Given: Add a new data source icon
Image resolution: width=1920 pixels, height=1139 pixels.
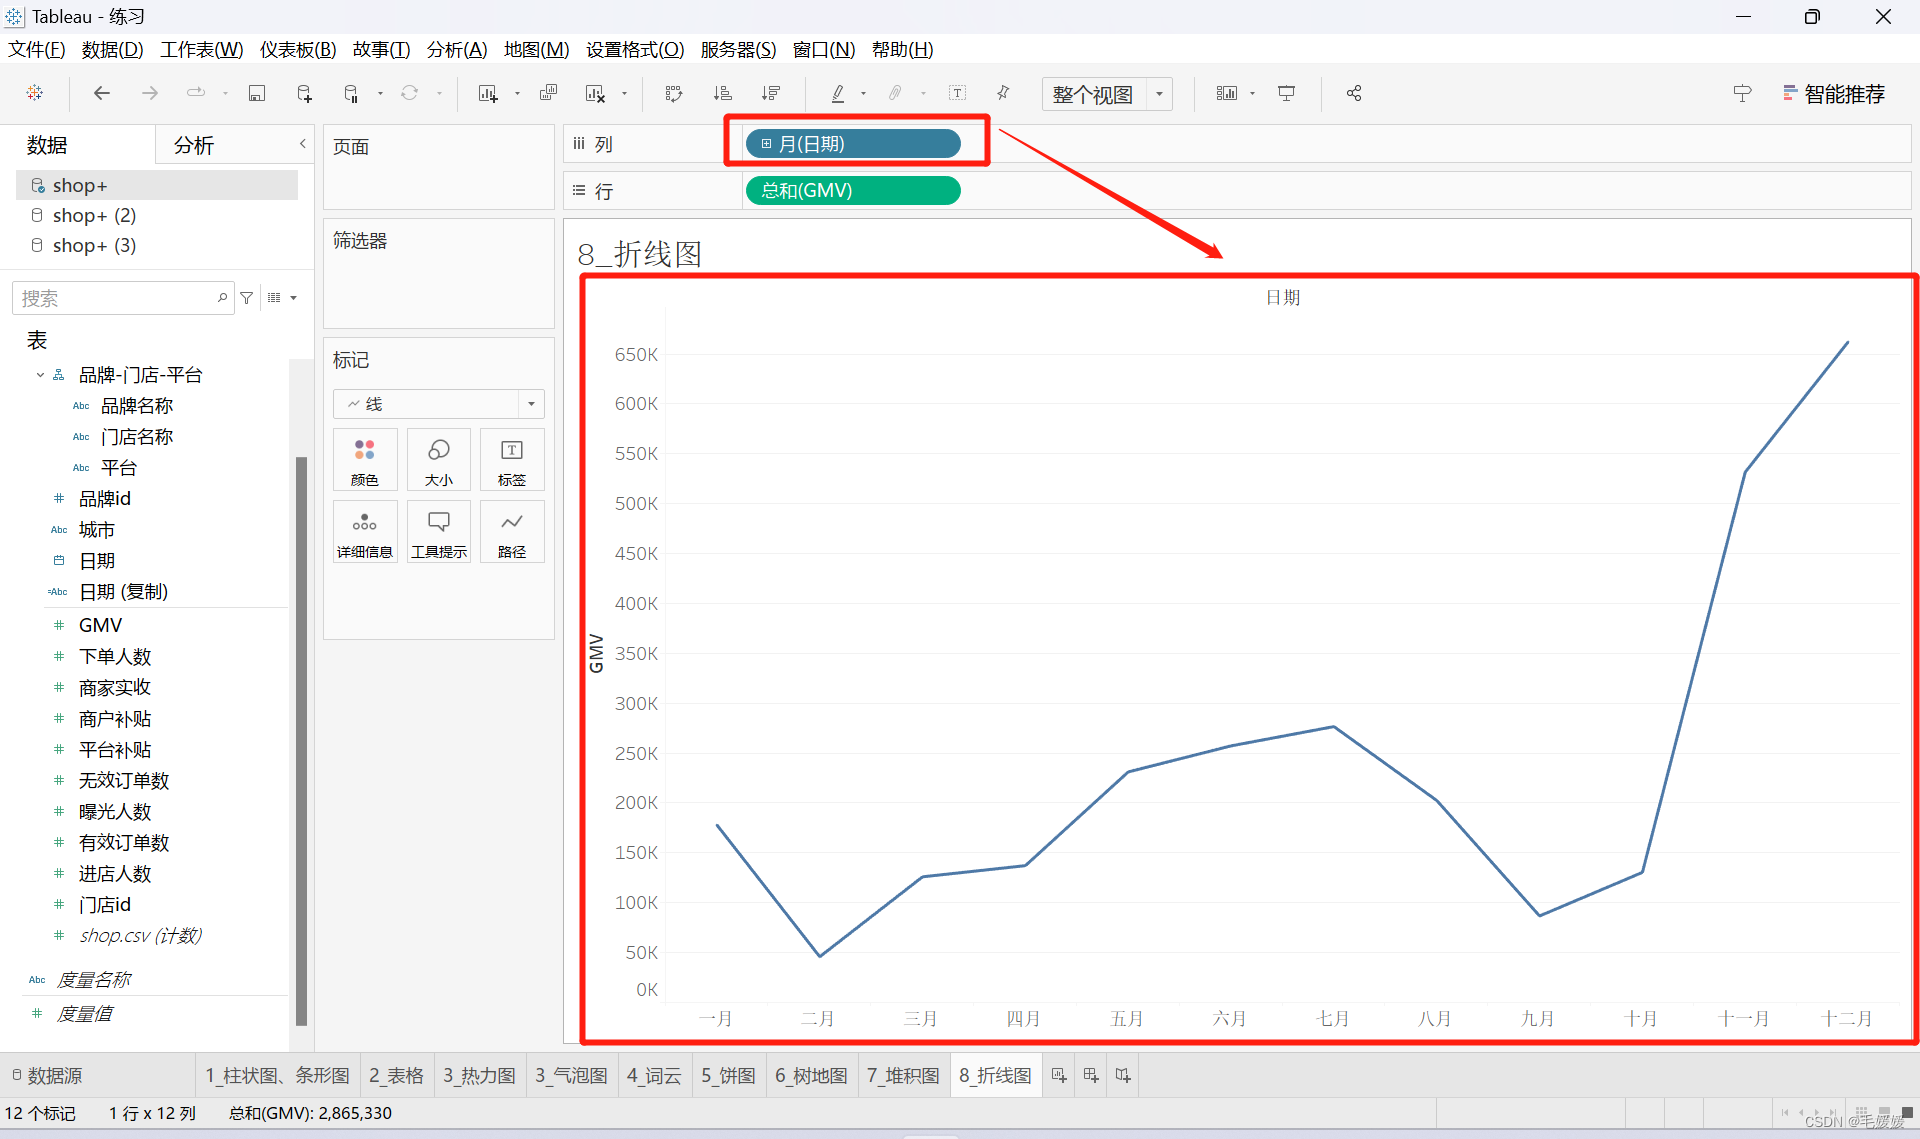Looking at the screenshot, I should pos(305,93).
